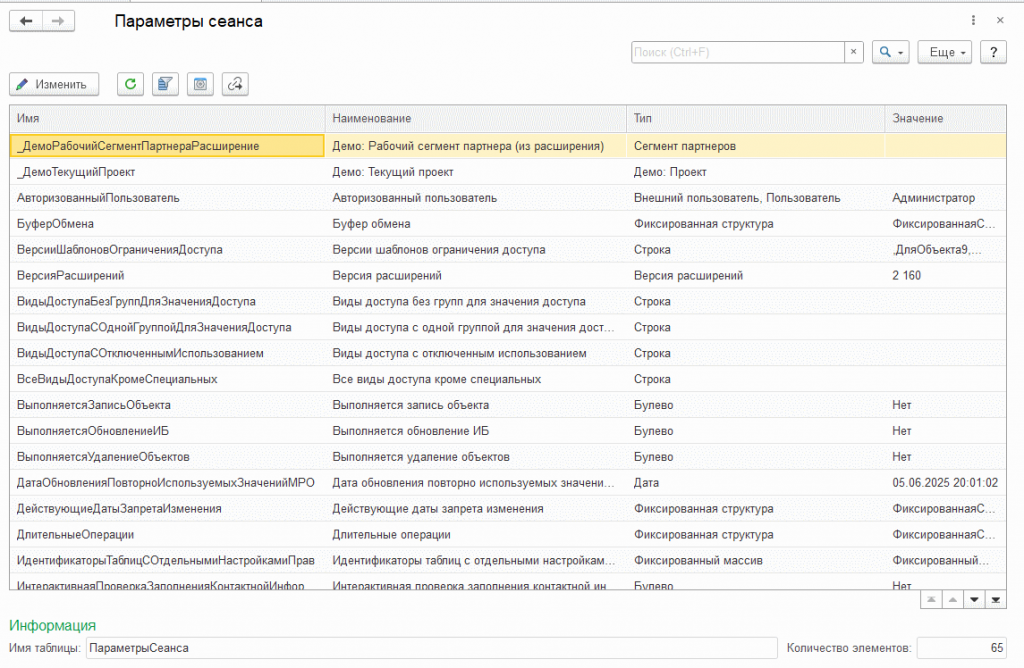Click the Имя таблицы field ПараметрыСеанса
1024x668 pixels.
(432, 648)
